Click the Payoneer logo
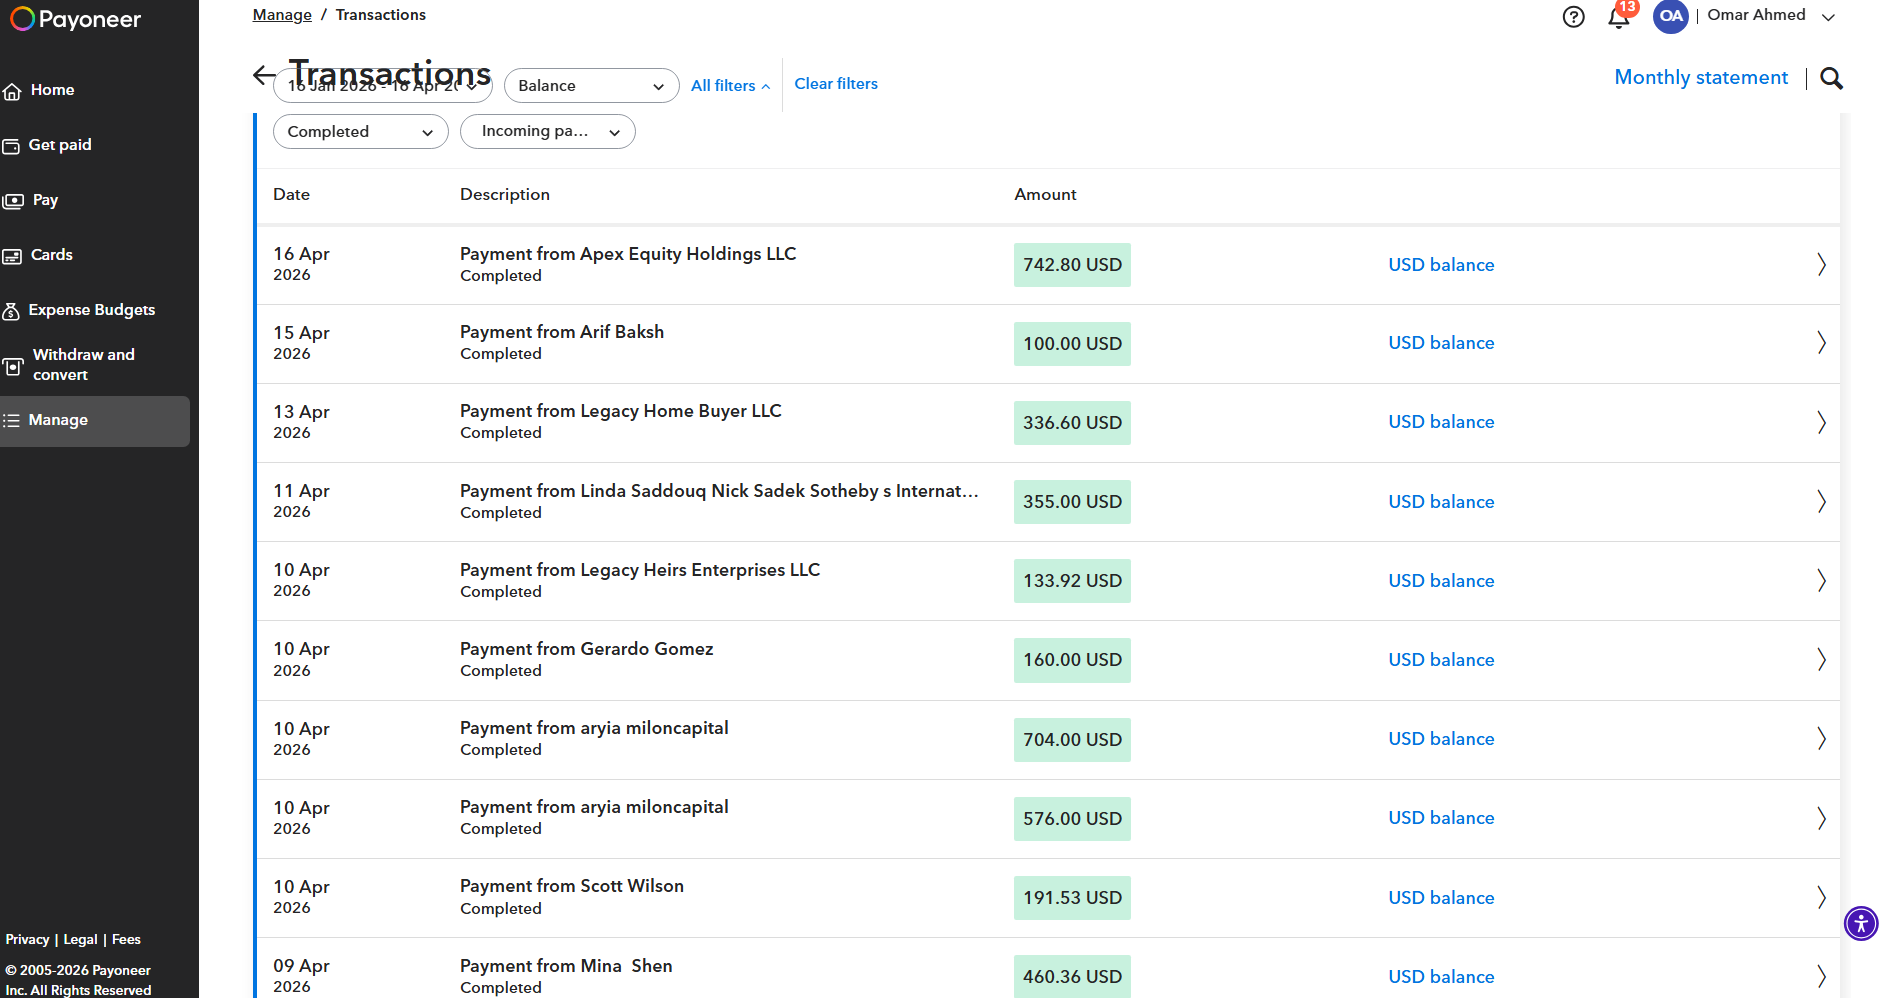 pyautogui.click(x=76, y=20)
